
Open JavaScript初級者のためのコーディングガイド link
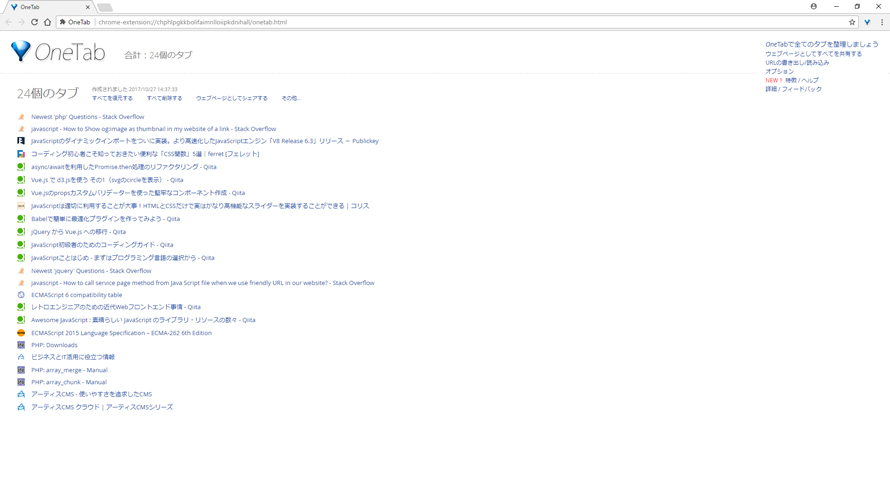(x=102, y=245)
